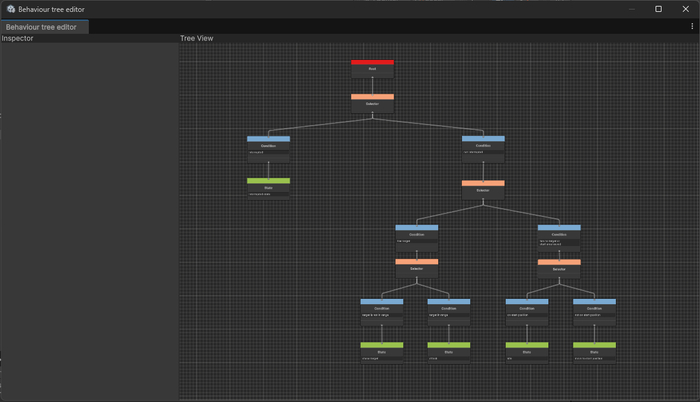Image resolution: width=700 pixels, height=402 pixels.
Task: Select the red Root node
Action: (372, 68)
